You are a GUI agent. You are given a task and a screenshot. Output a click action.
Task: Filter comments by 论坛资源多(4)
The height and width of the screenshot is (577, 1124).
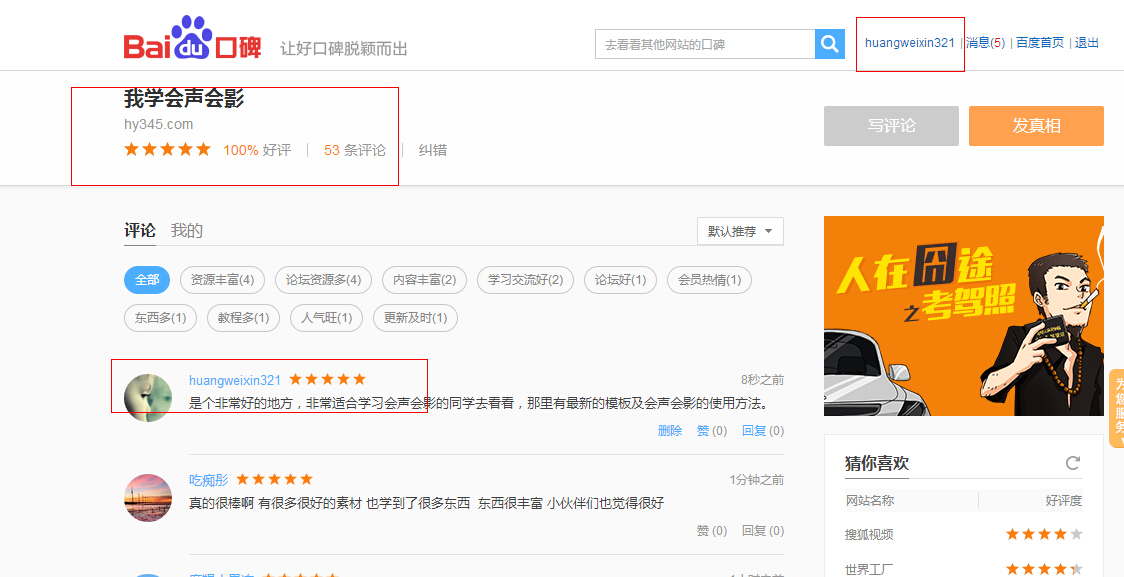pos(323,280)
